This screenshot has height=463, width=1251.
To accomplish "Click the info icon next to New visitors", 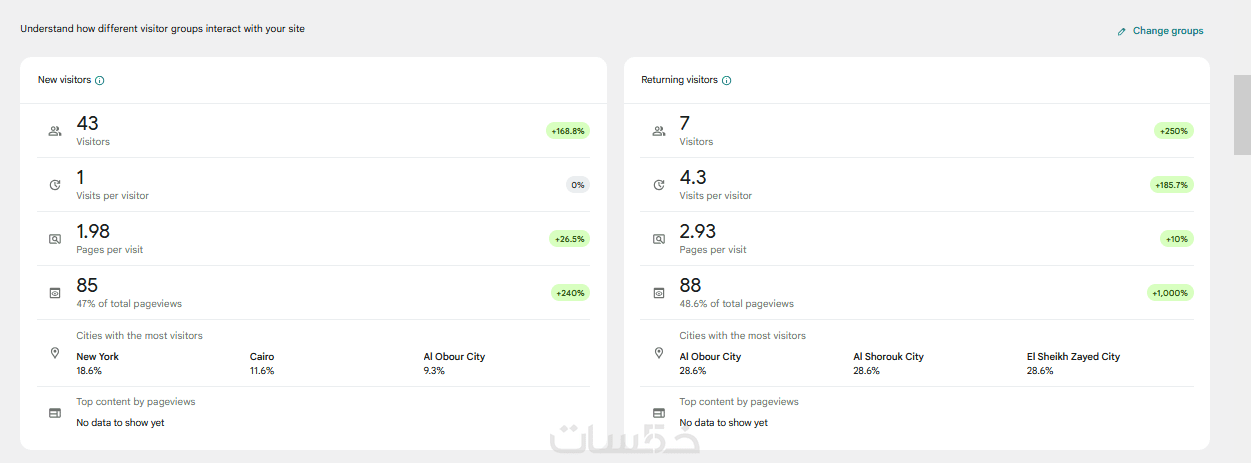I will tap(100, 80).
